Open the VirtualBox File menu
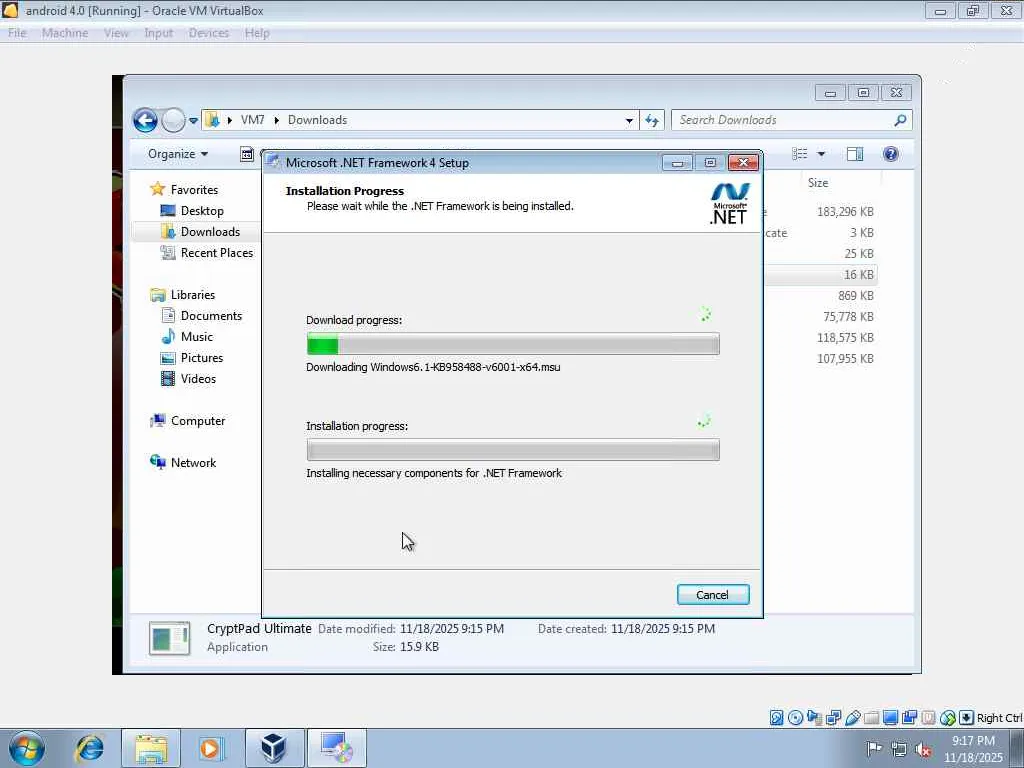The width and height of the screenshot is (1024, 768). coord(17,33)
